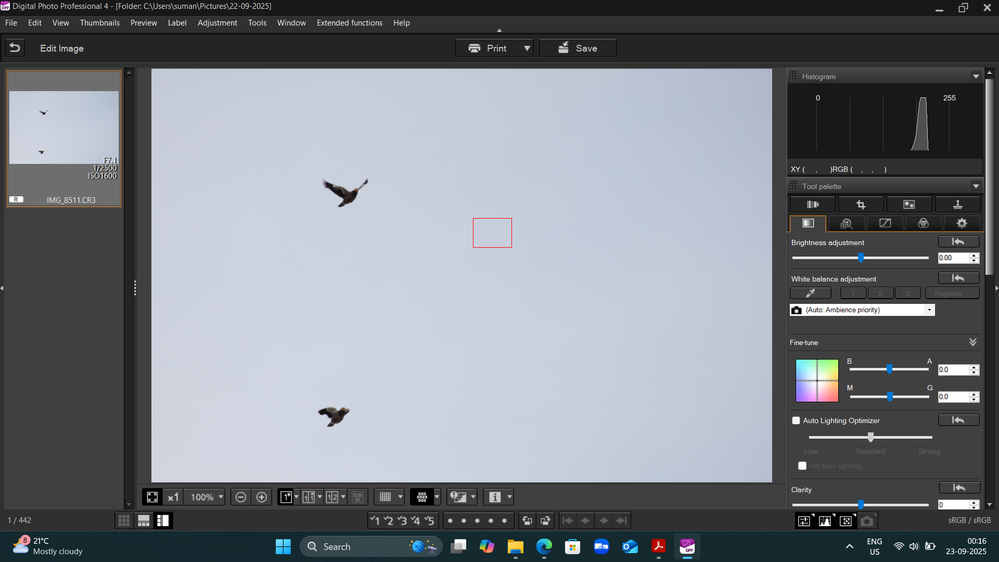
Task: Click the white balance fine-tune color square
Action: click(x=817, y=380)
